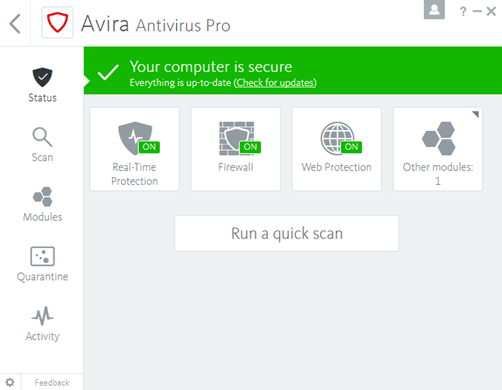The height and width of the screenshot is (390, 502).
Task: Toggle the Firewall ON switch
Action: coord(250,147)
